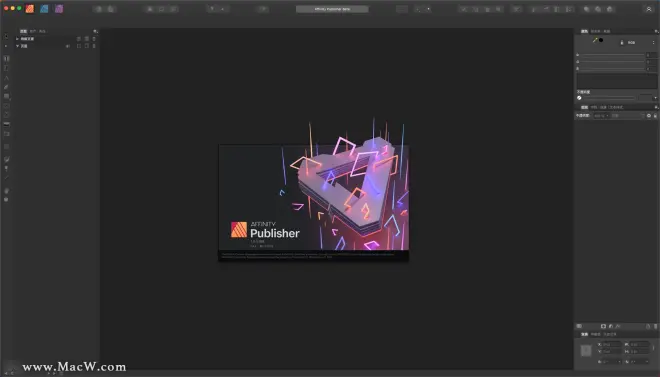This screenshot has height=377, width=660.
Task: Collapse the Pages section in the Pages panel
Action: (17, 46)
